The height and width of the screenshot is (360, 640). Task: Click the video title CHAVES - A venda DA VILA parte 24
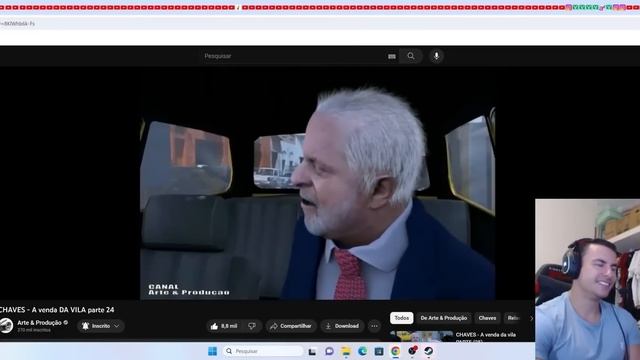pyautogui.click(x=57, y=310)
